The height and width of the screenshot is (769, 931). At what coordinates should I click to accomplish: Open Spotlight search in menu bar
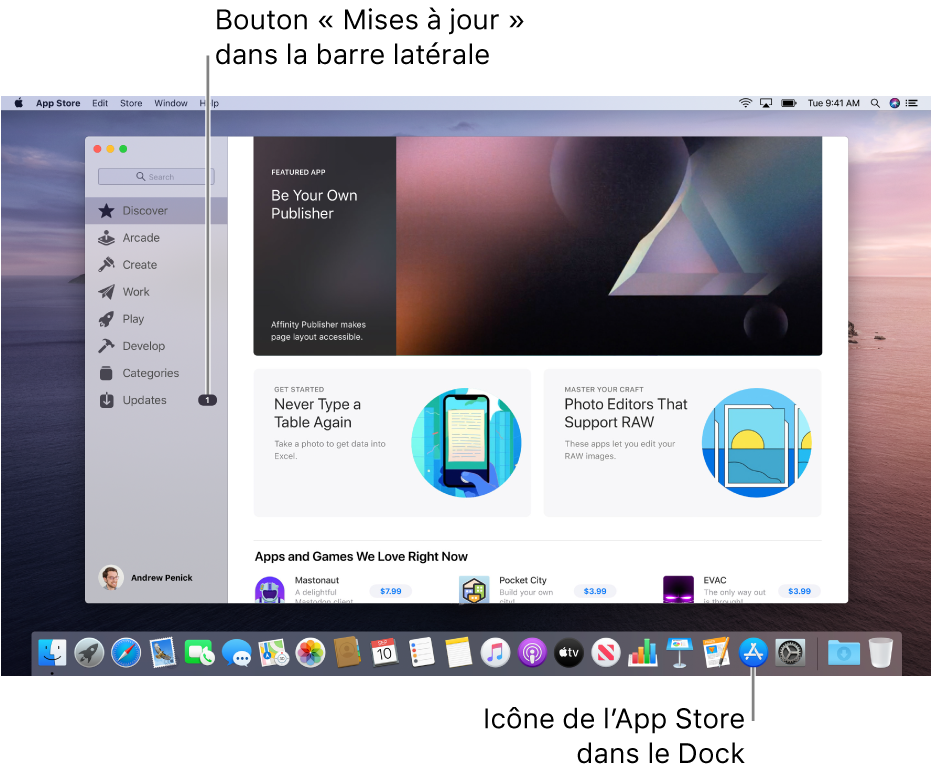[875, 103]
